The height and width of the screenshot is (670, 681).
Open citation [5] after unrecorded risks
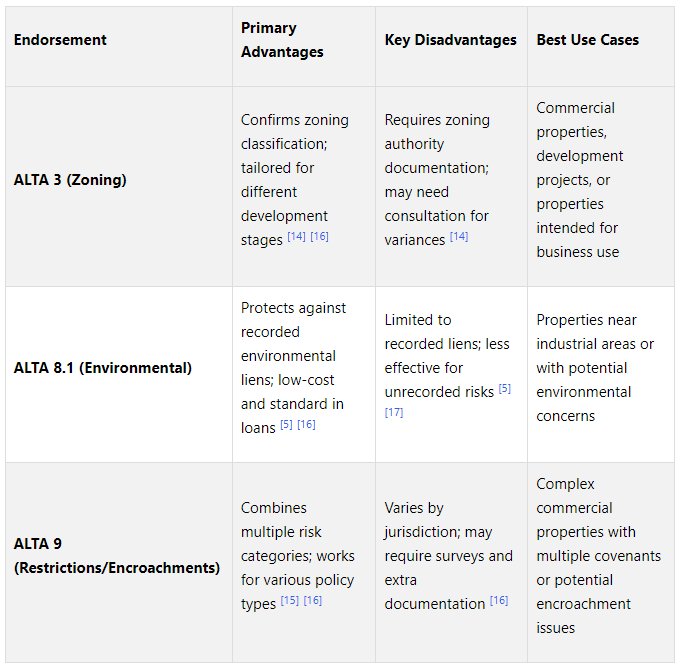tap(505, 388)
